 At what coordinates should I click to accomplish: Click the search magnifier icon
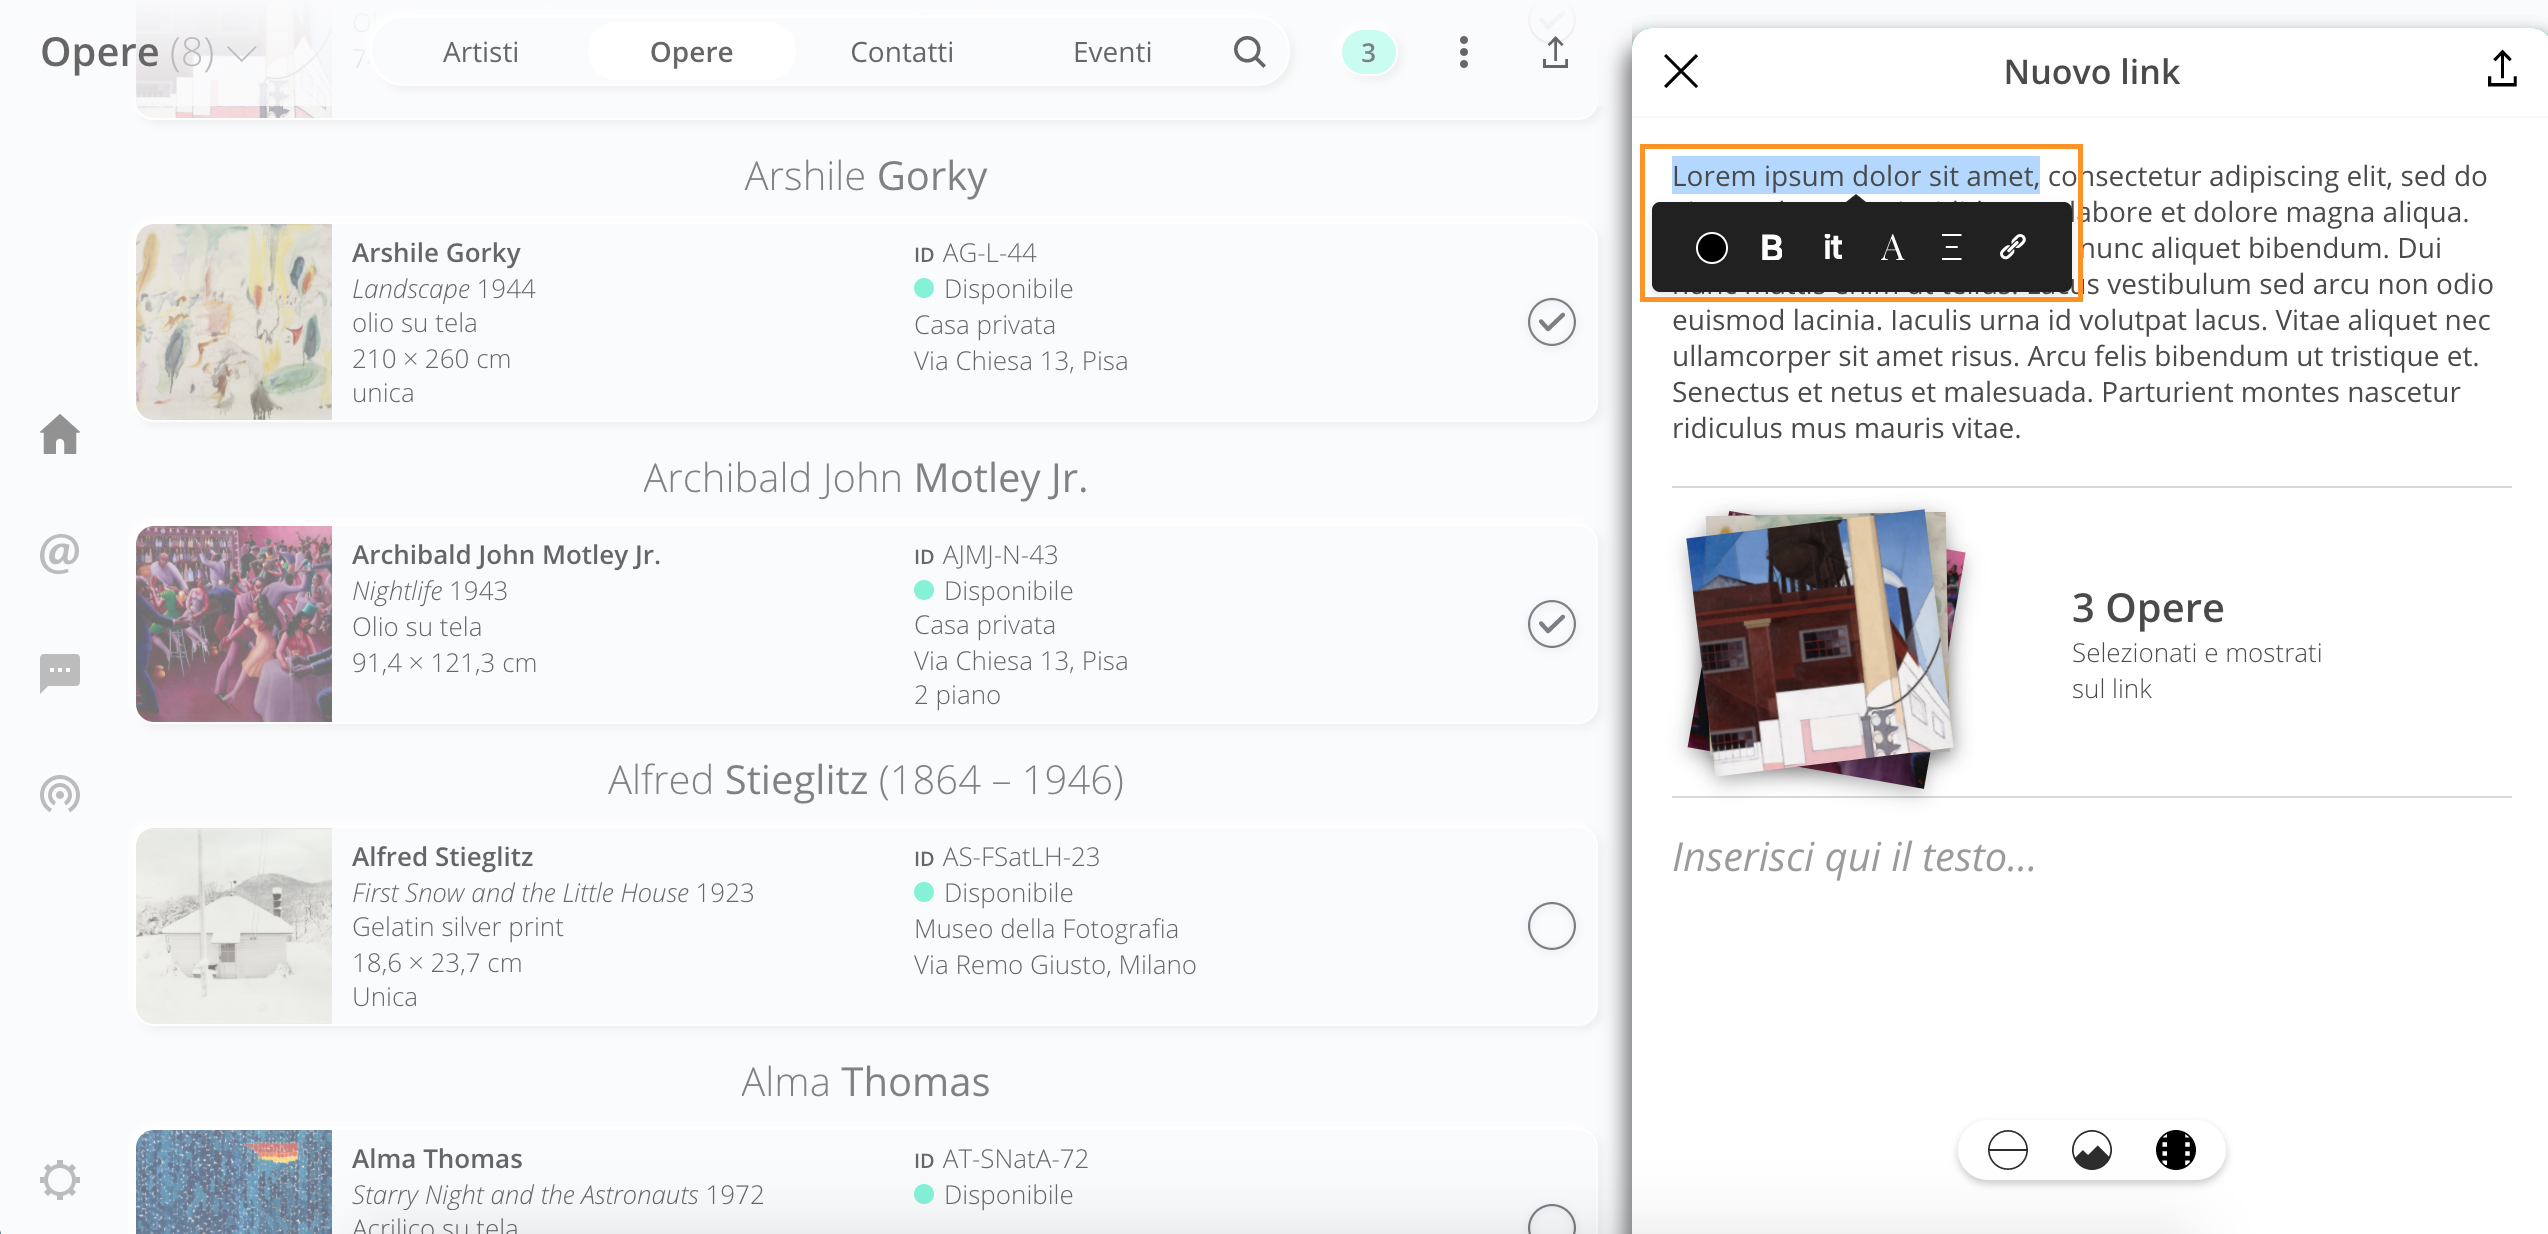click(x=1249, y=52)
